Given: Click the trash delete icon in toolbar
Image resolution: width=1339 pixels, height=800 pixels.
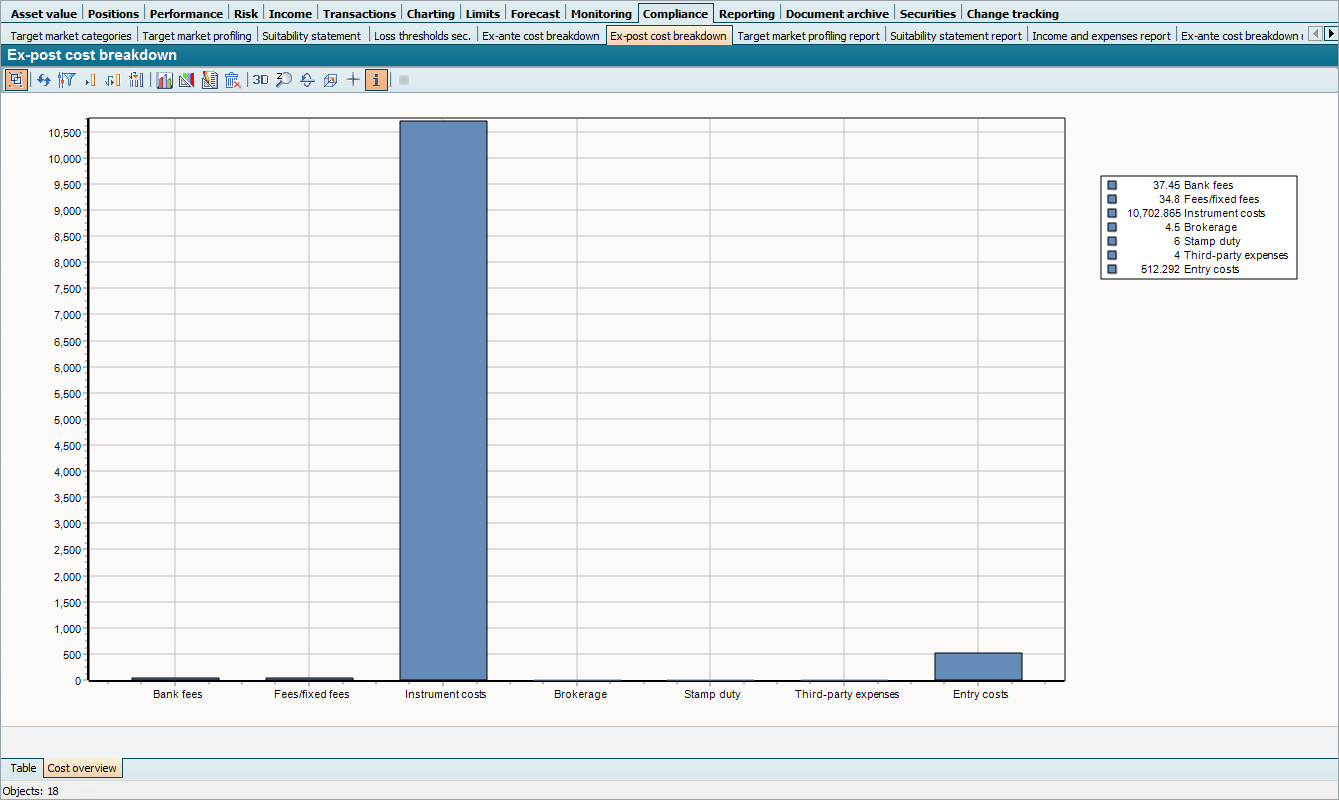Looking at the screenshot, I should click(x=233, y=80).
